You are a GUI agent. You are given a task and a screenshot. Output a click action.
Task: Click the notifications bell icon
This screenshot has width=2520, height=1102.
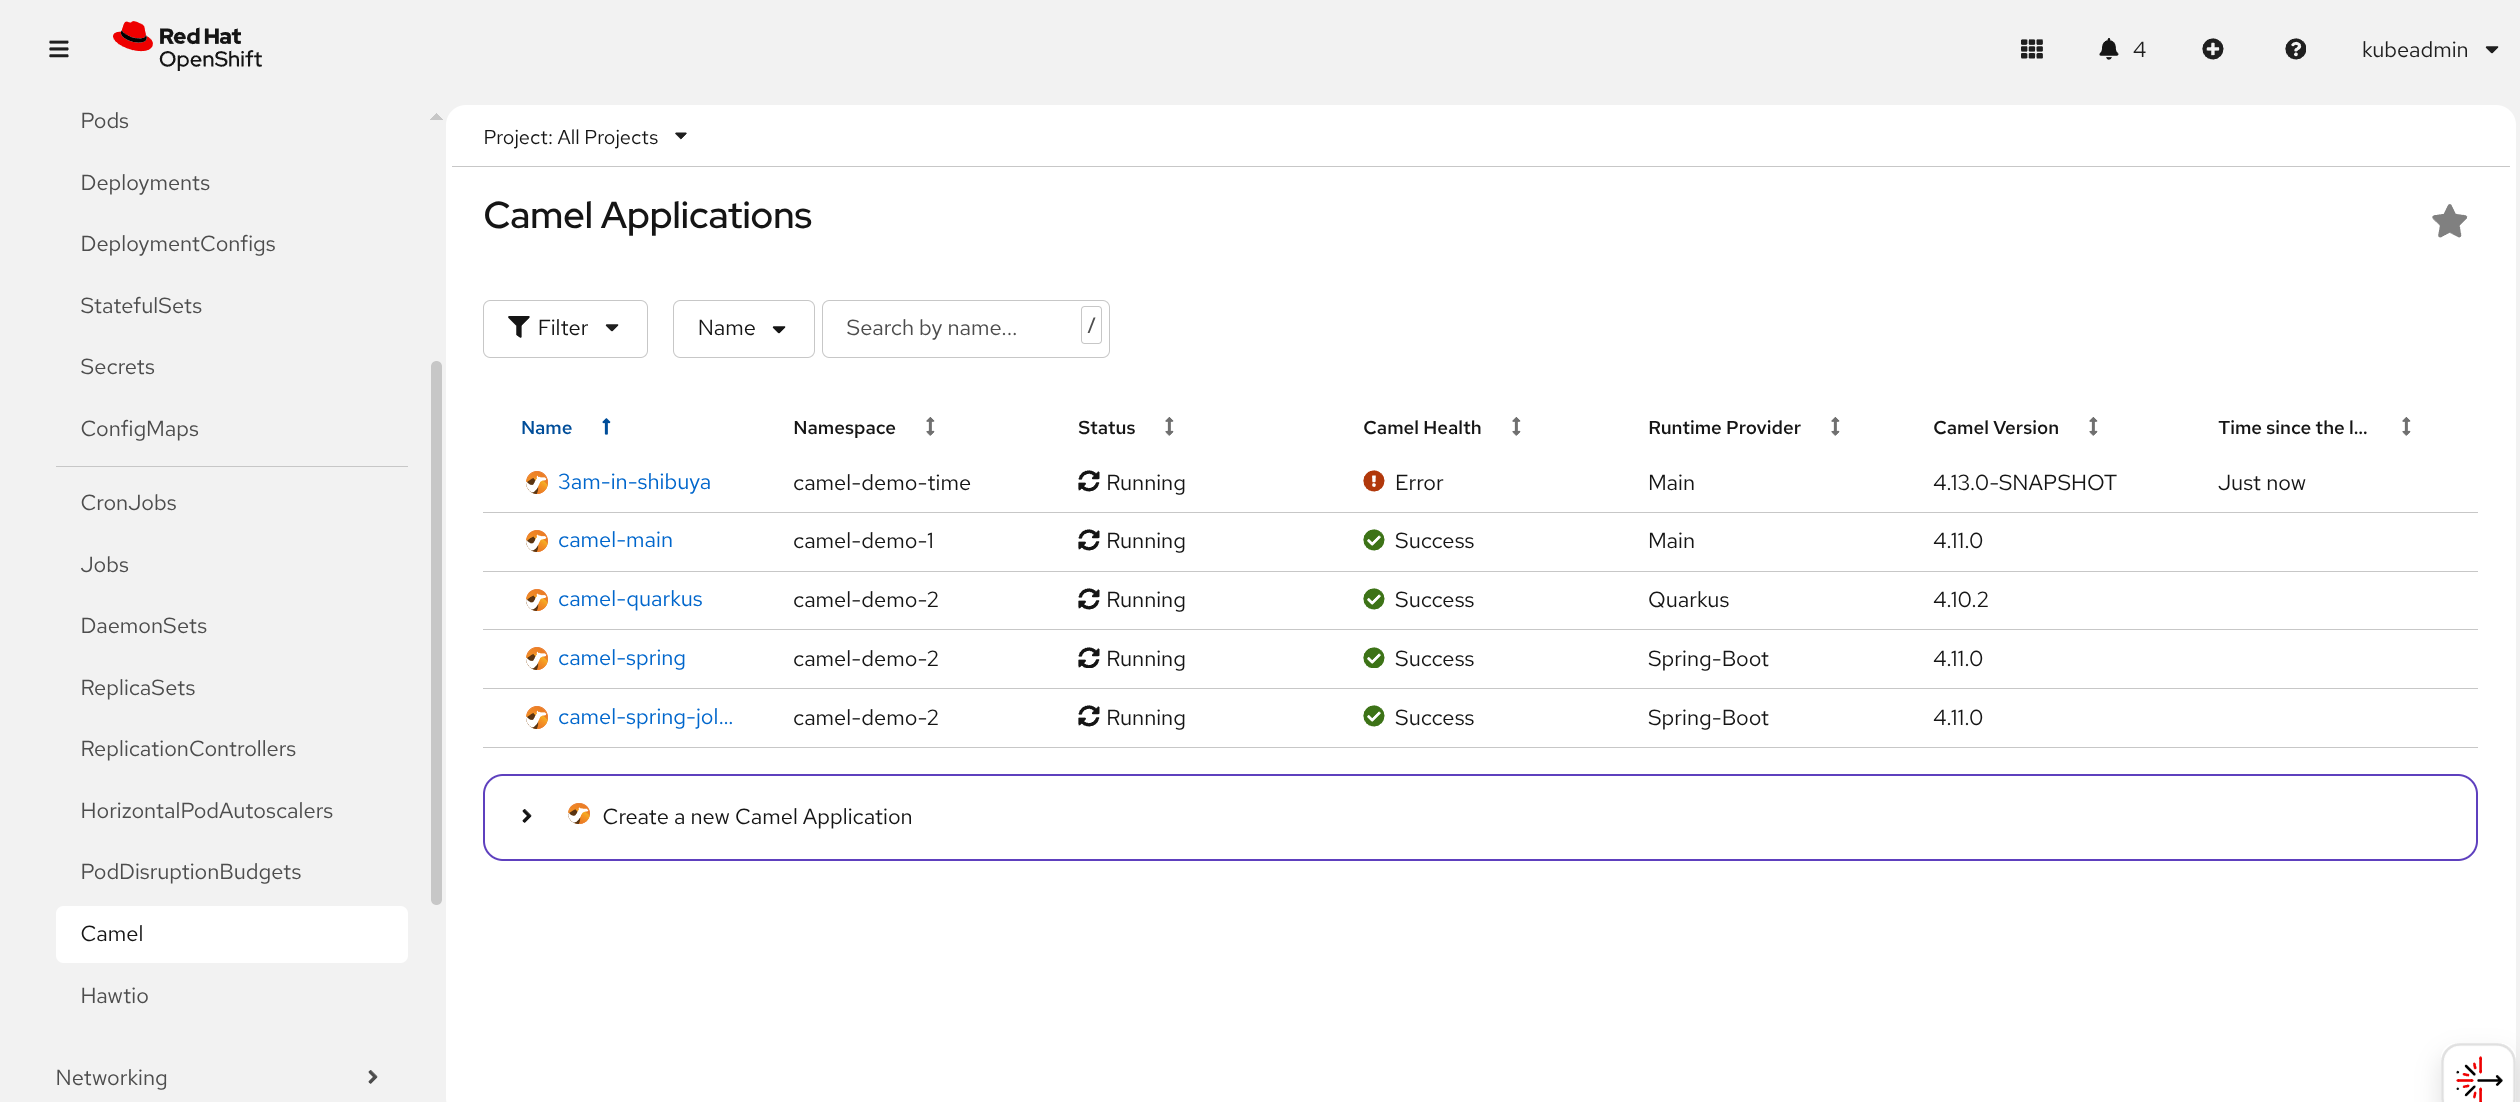[x=2108, y=49]
